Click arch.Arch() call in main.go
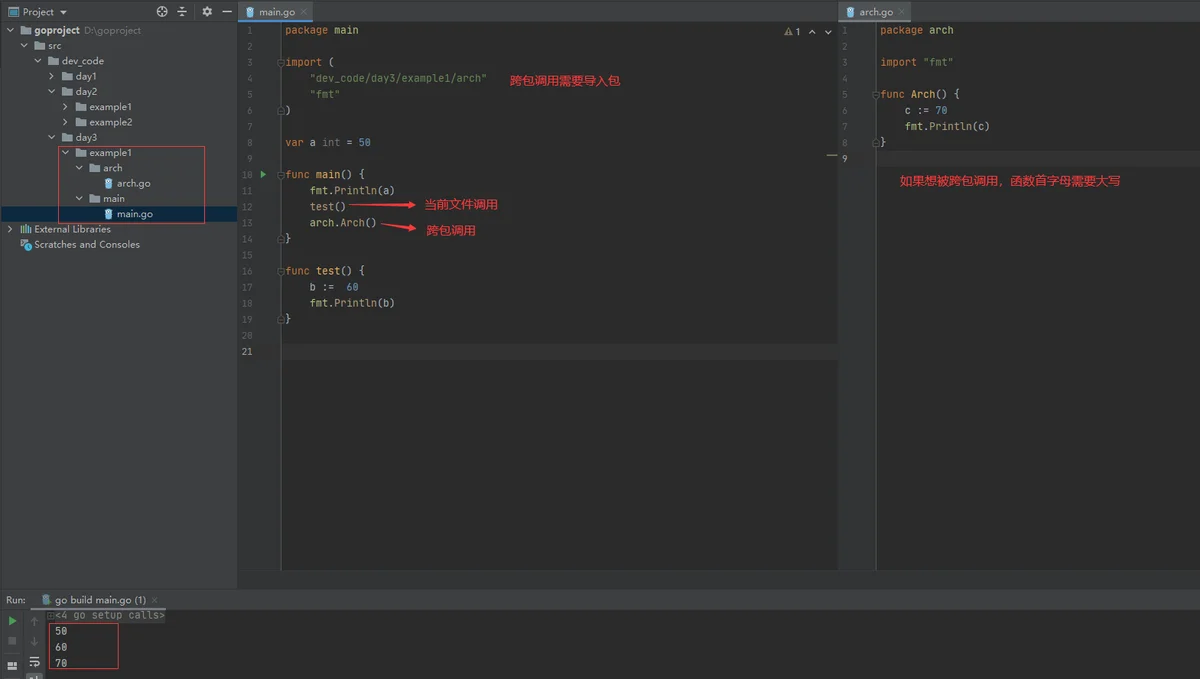 (x=343, y=222)
